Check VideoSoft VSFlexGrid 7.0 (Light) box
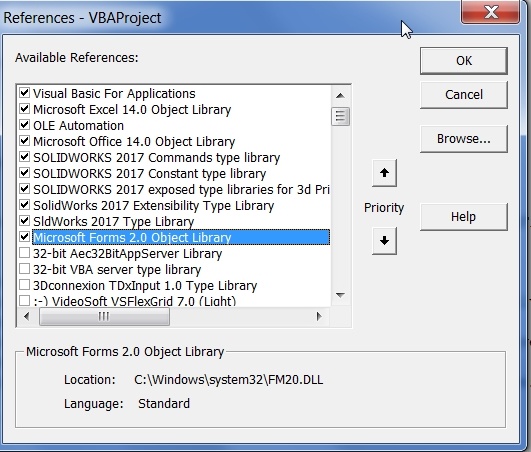531x452 pixels. pyautogui.click(x=24, y=300)
